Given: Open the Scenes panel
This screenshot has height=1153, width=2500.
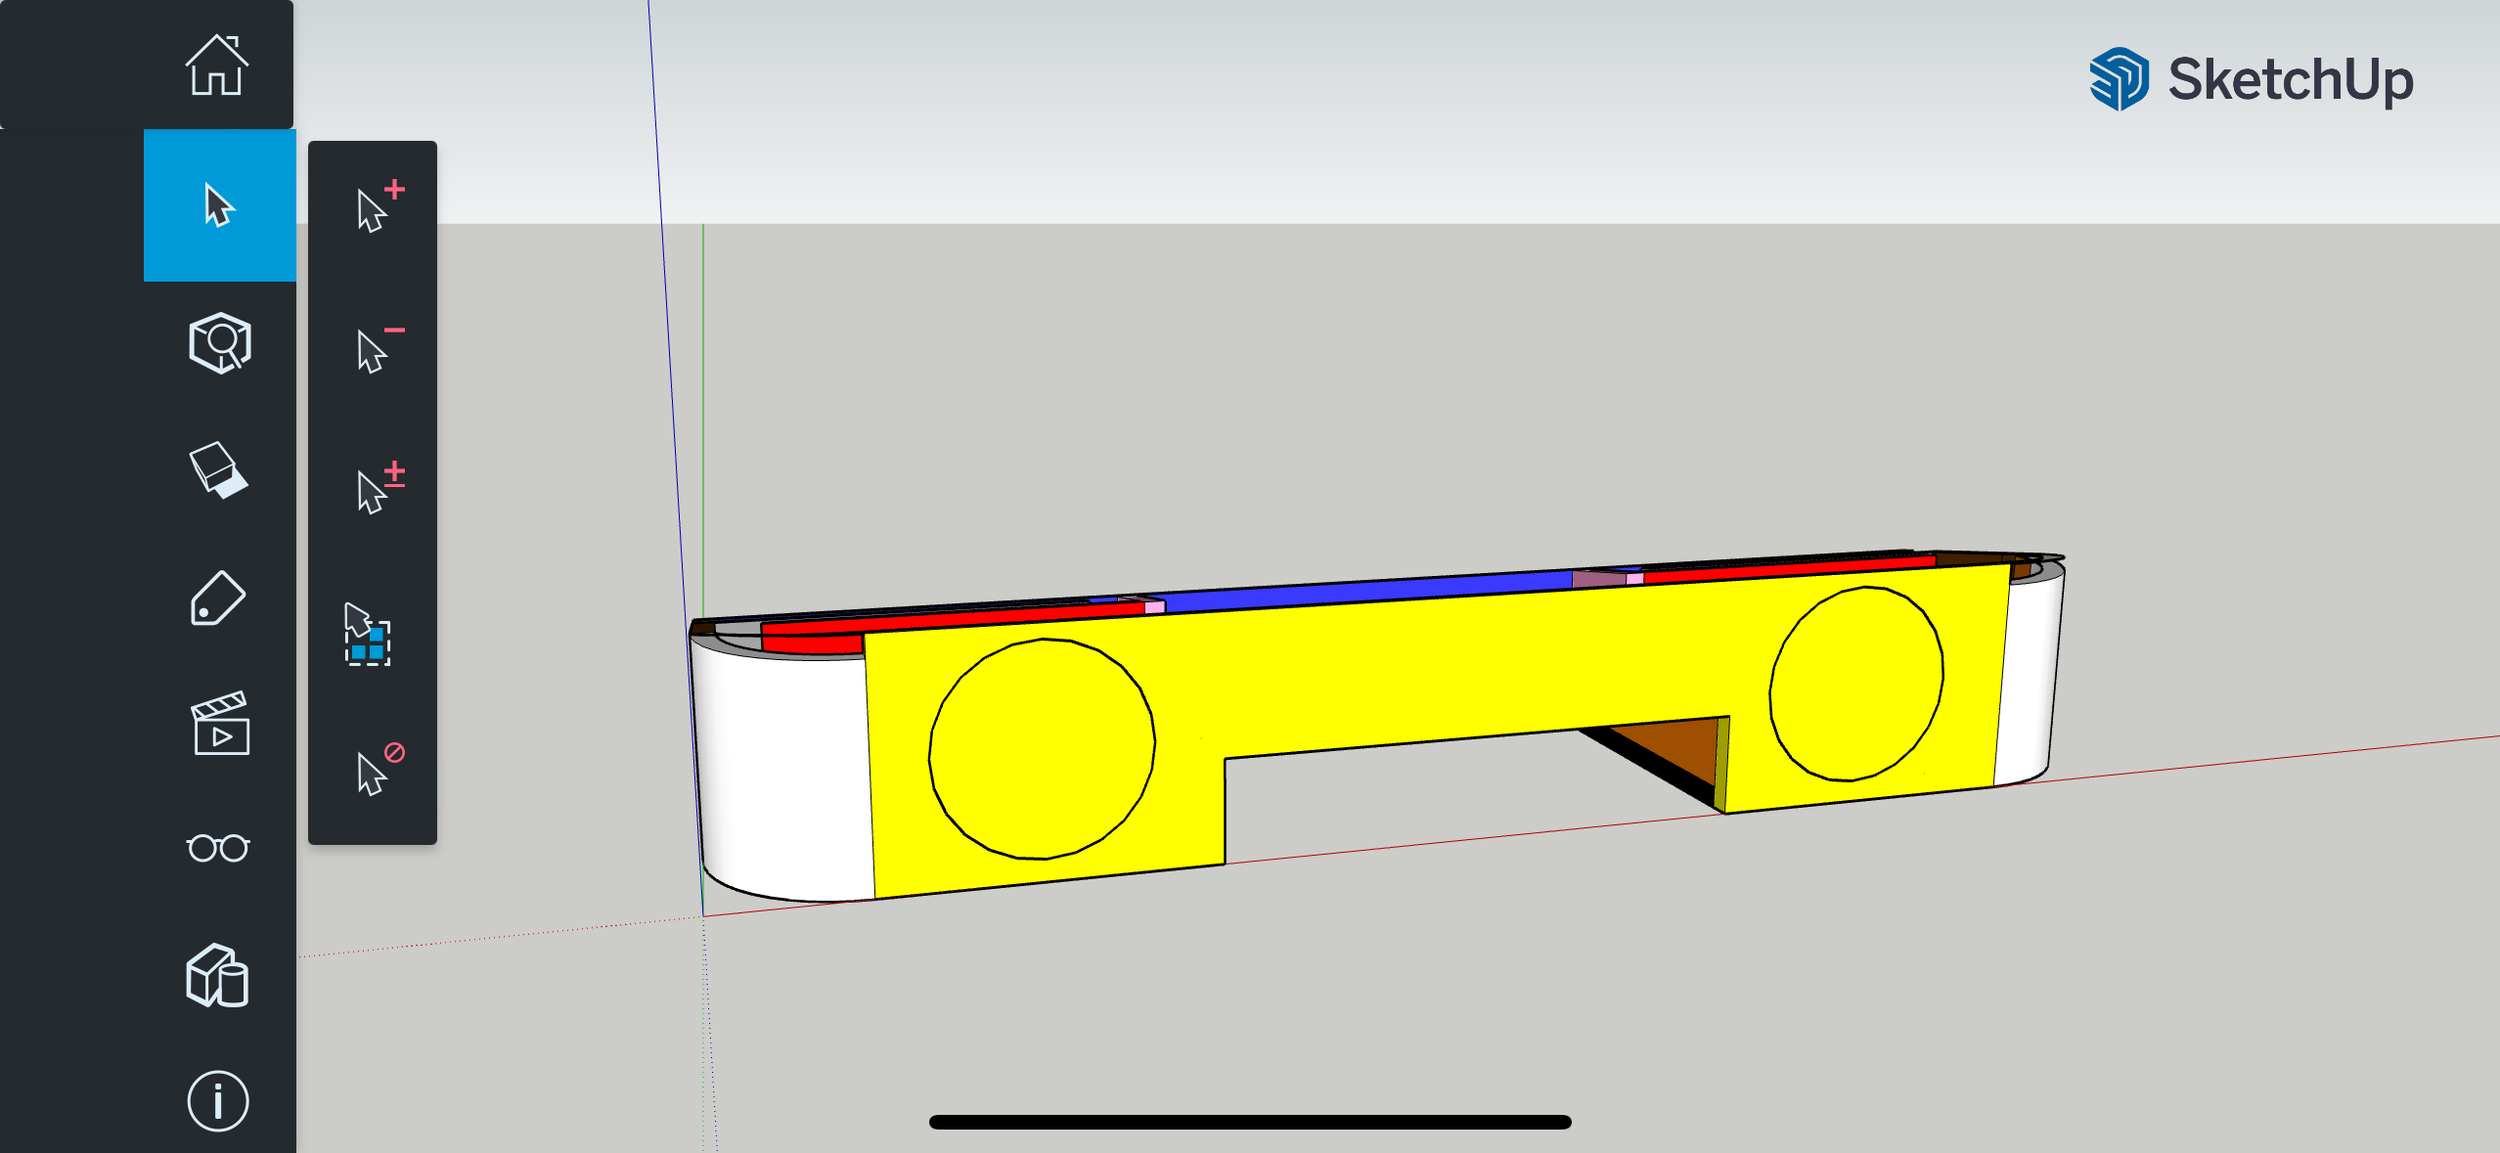Looking at the screenshot, I should pyautogui.click(x=220, y=725).
